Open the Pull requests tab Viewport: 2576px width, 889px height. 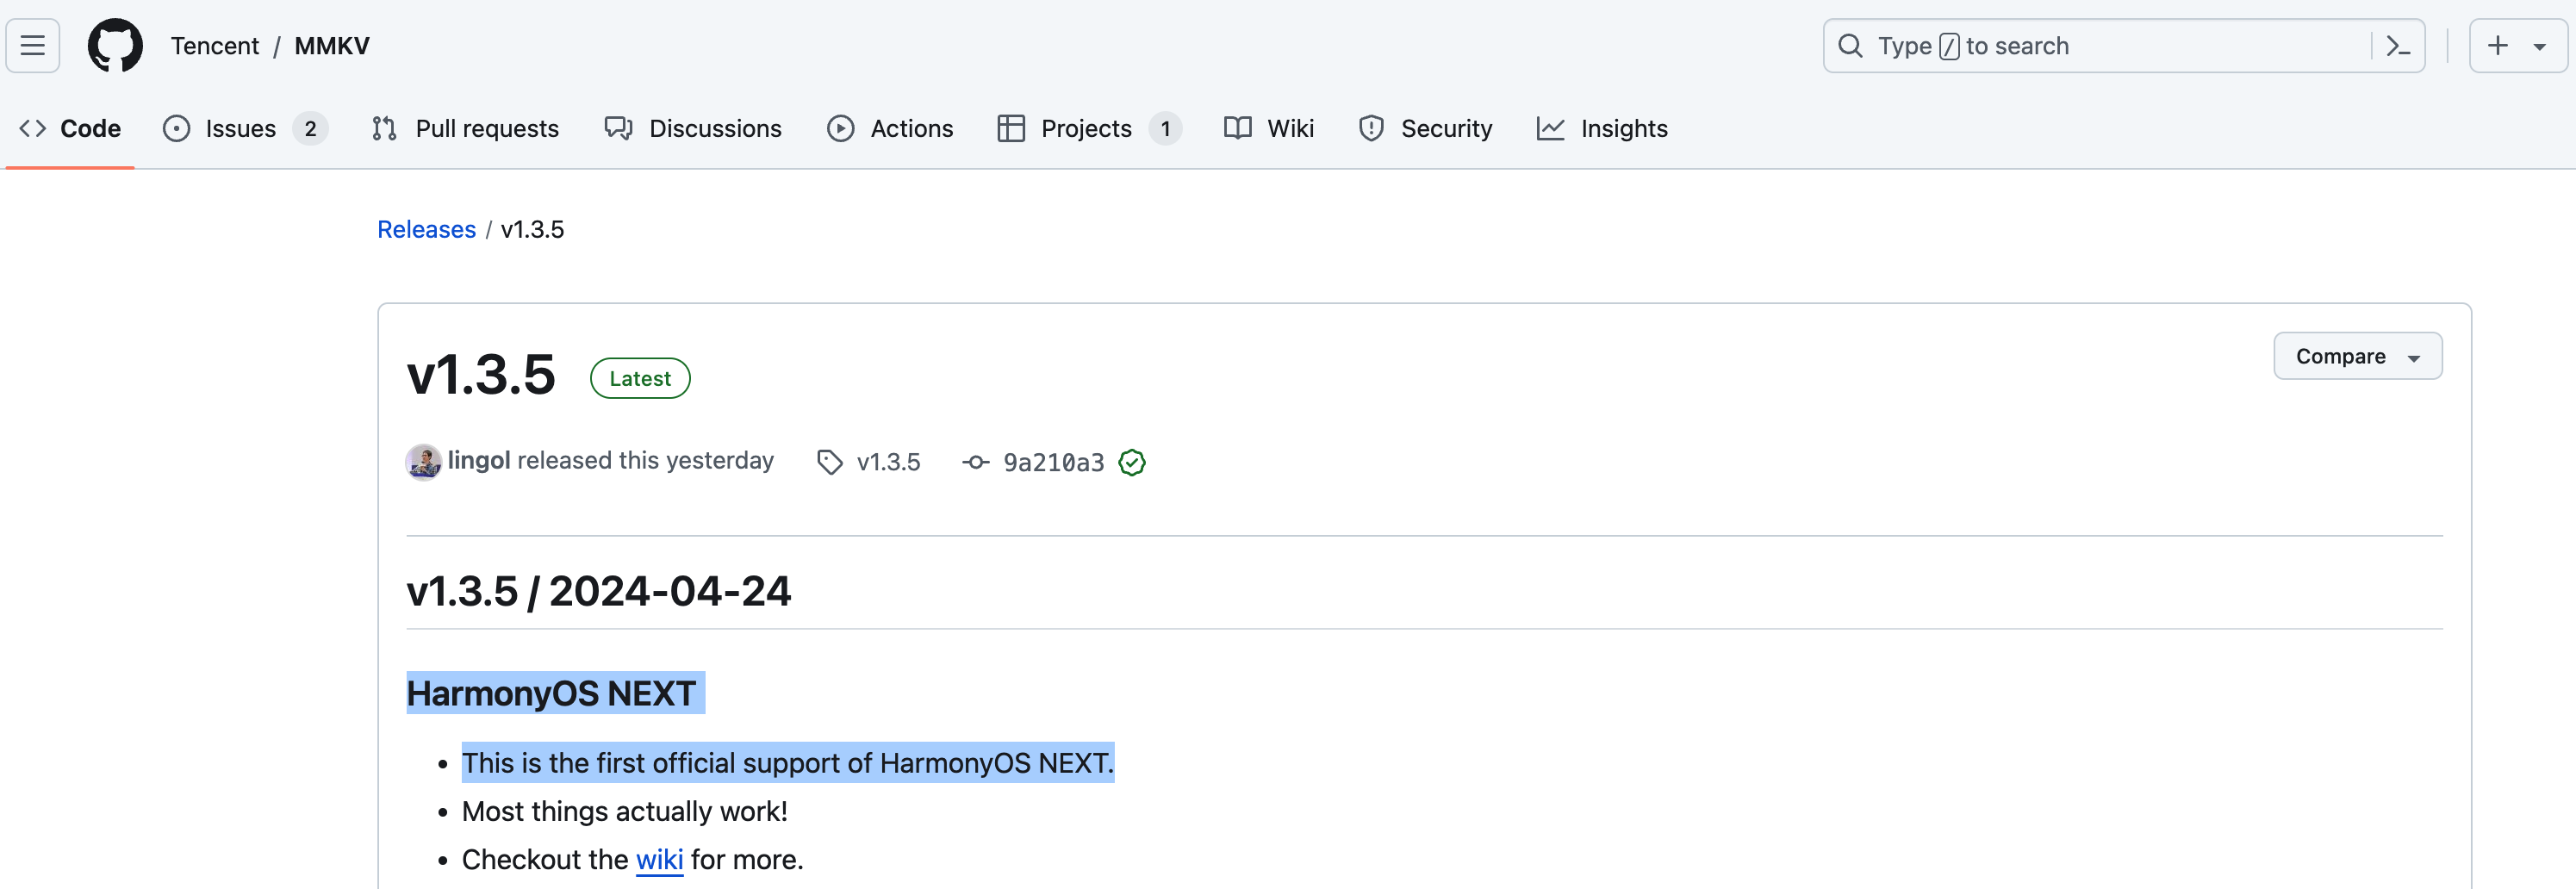[x=465, y=129]
